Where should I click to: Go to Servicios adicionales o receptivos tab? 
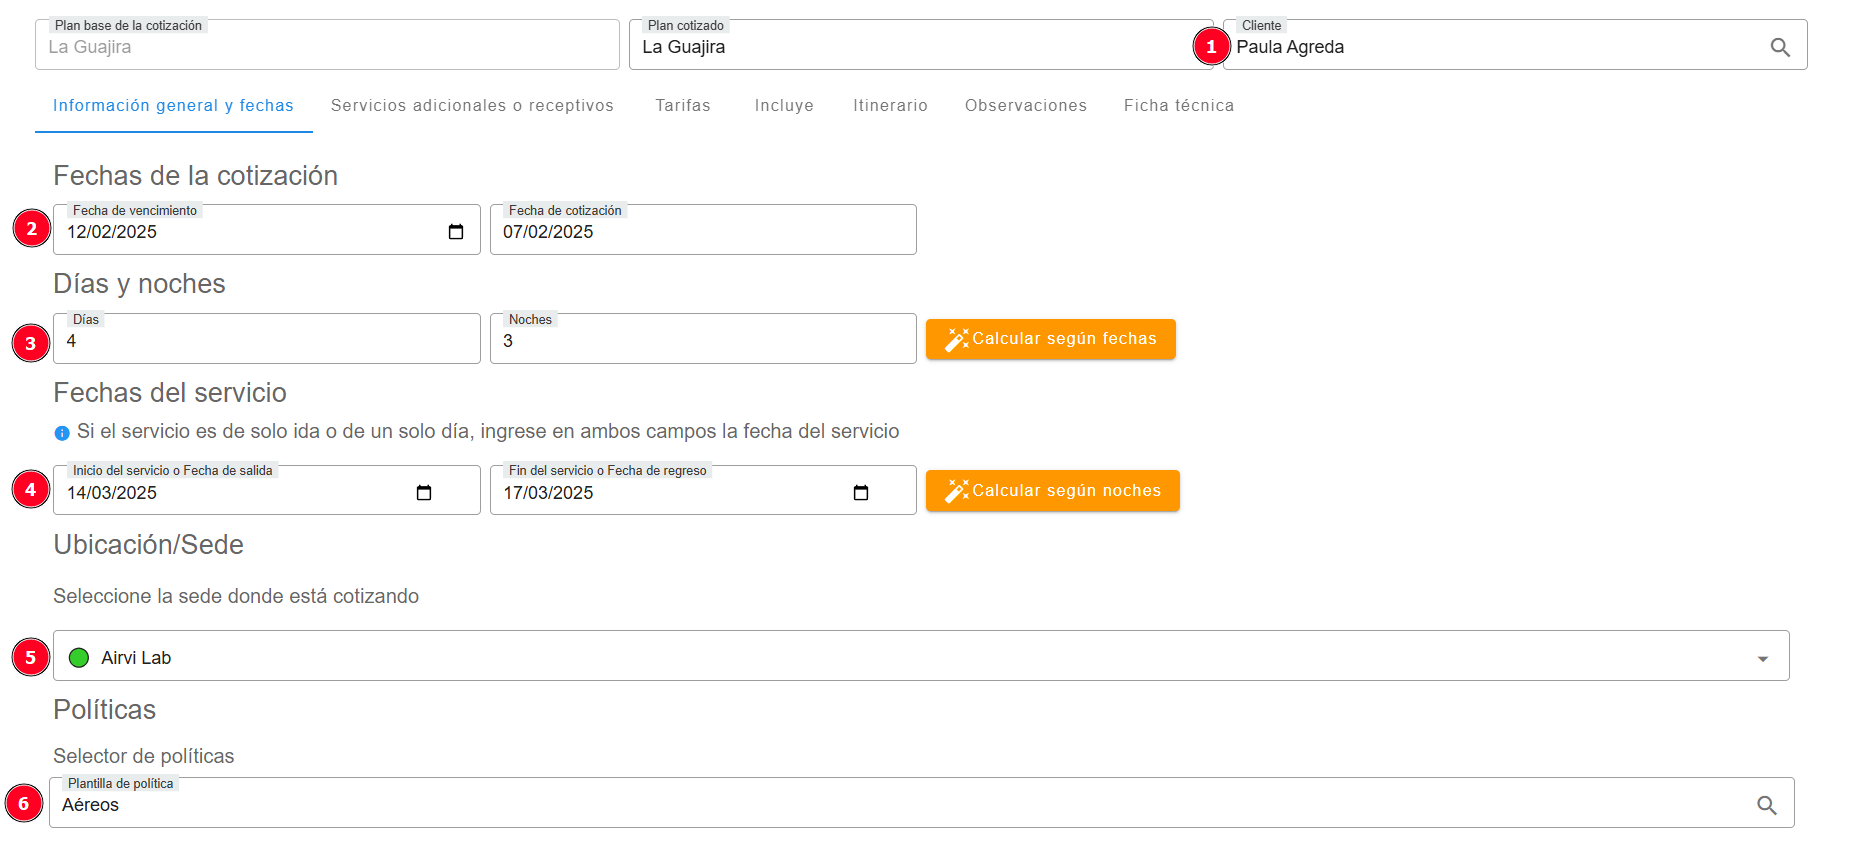(x=472, y=106)
